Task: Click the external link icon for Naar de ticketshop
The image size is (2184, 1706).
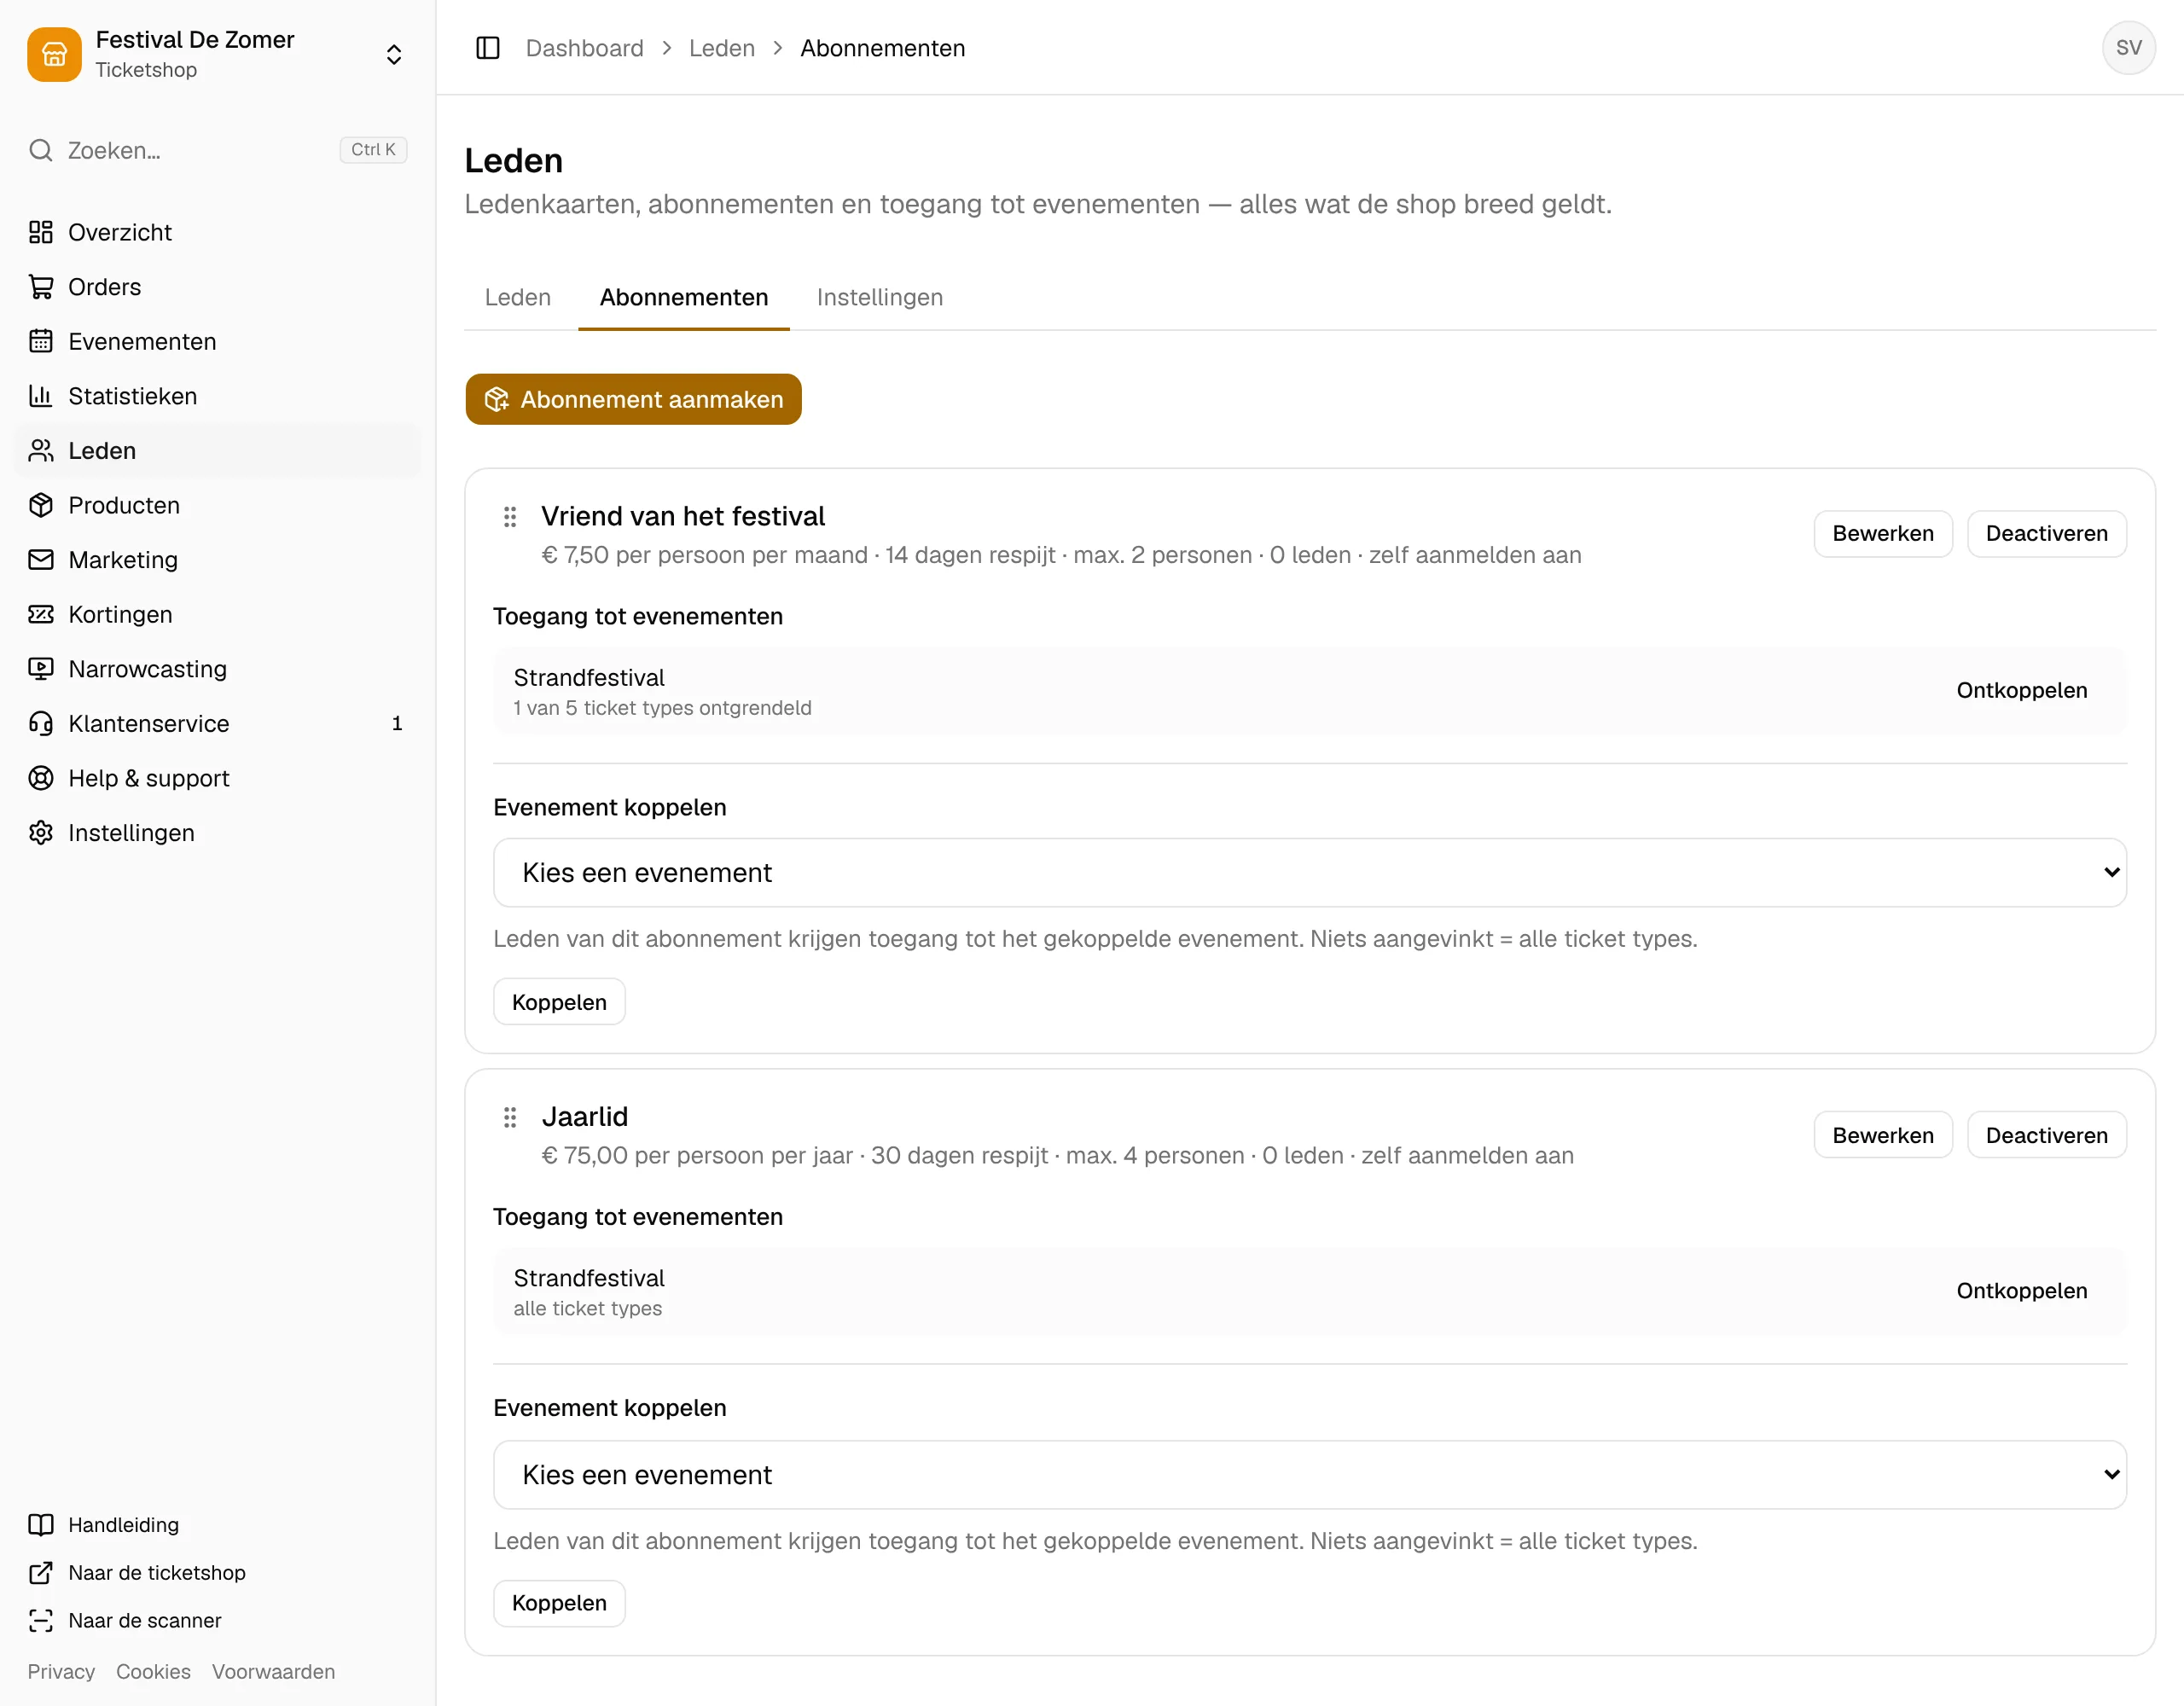Action: click(x=41, y=1573)
